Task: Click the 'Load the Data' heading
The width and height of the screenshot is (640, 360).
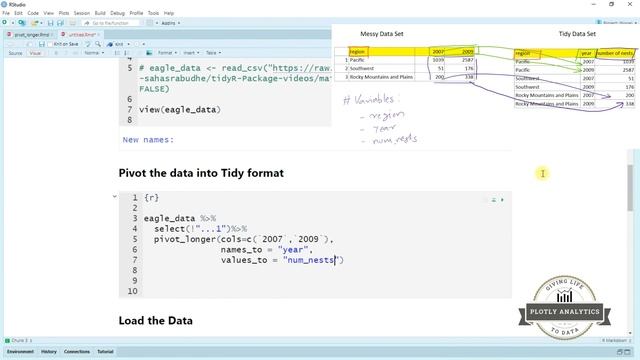Action: (156, 320)
